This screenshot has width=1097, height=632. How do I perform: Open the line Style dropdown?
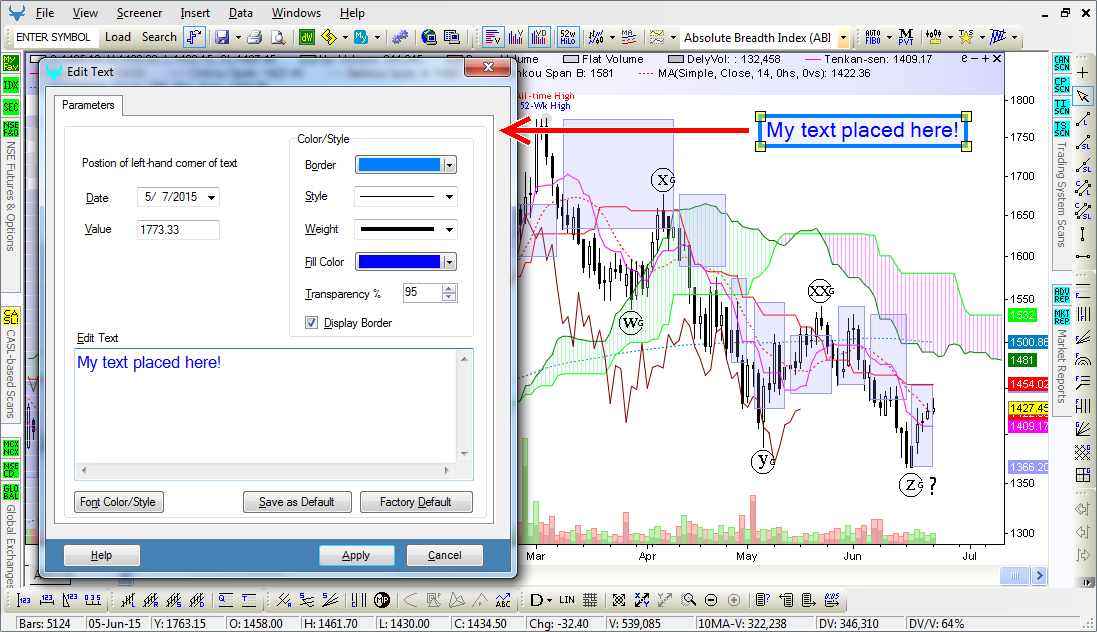449,197
